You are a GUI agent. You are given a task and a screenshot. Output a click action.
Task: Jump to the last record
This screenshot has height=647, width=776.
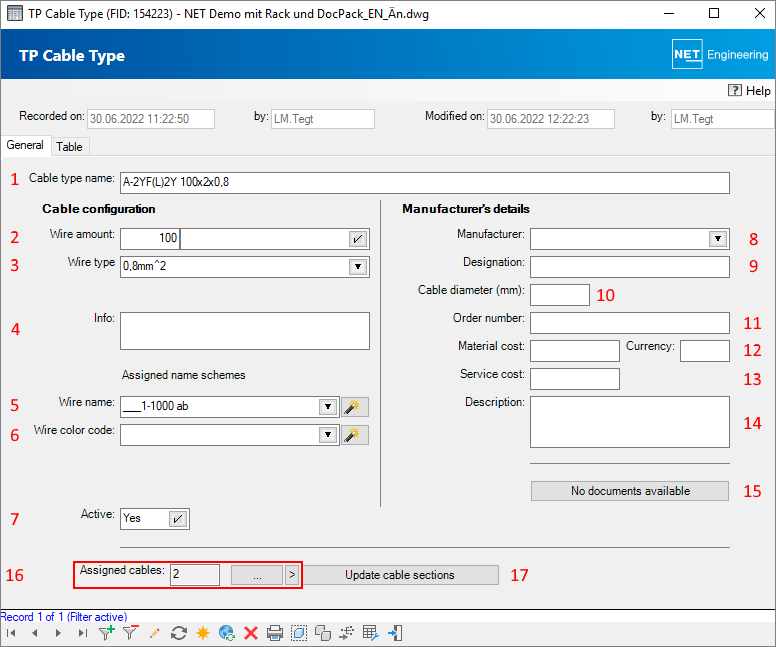(x=83, y=633)
